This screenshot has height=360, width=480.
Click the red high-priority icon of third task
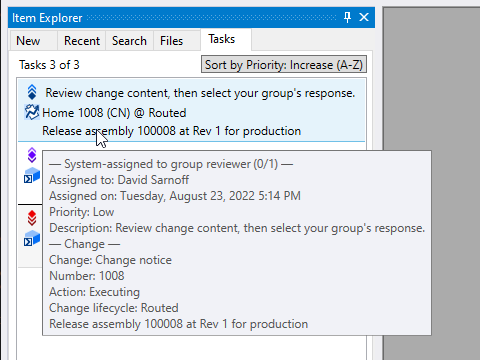32,218
